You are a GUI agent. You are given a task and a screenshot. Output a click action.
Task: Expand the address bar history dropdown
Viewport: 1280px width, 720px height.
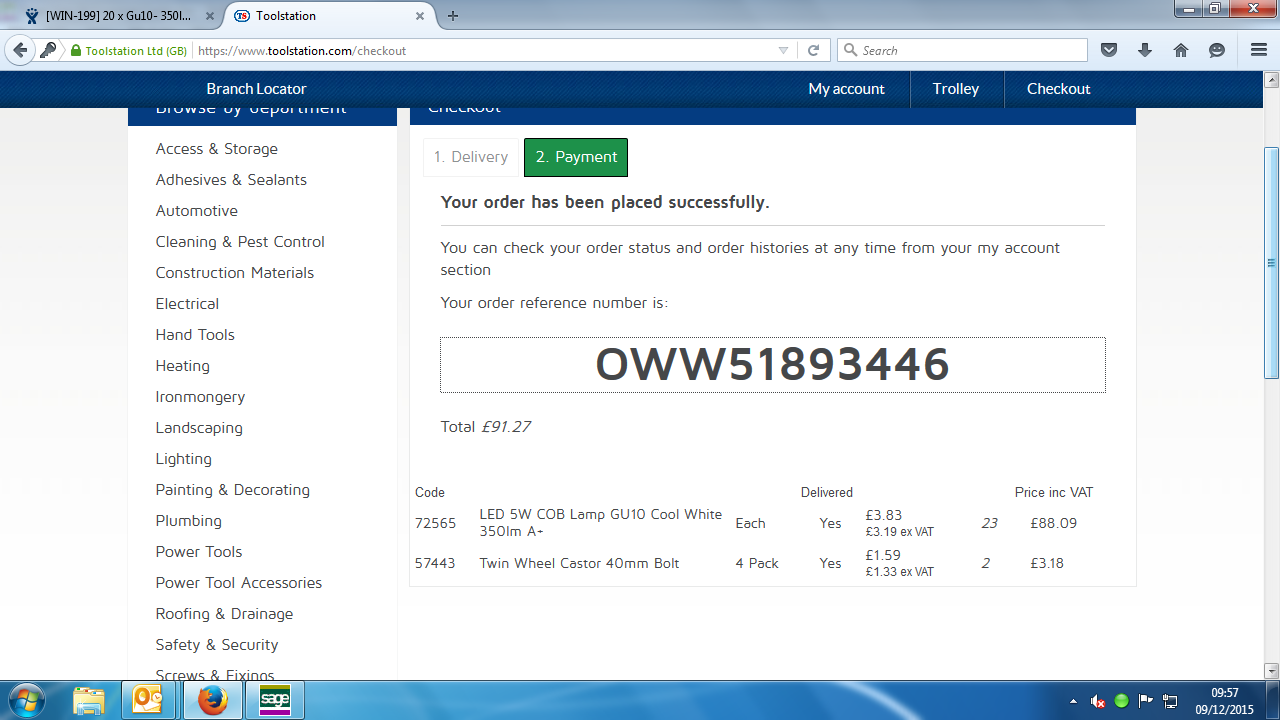pos(784,50)
